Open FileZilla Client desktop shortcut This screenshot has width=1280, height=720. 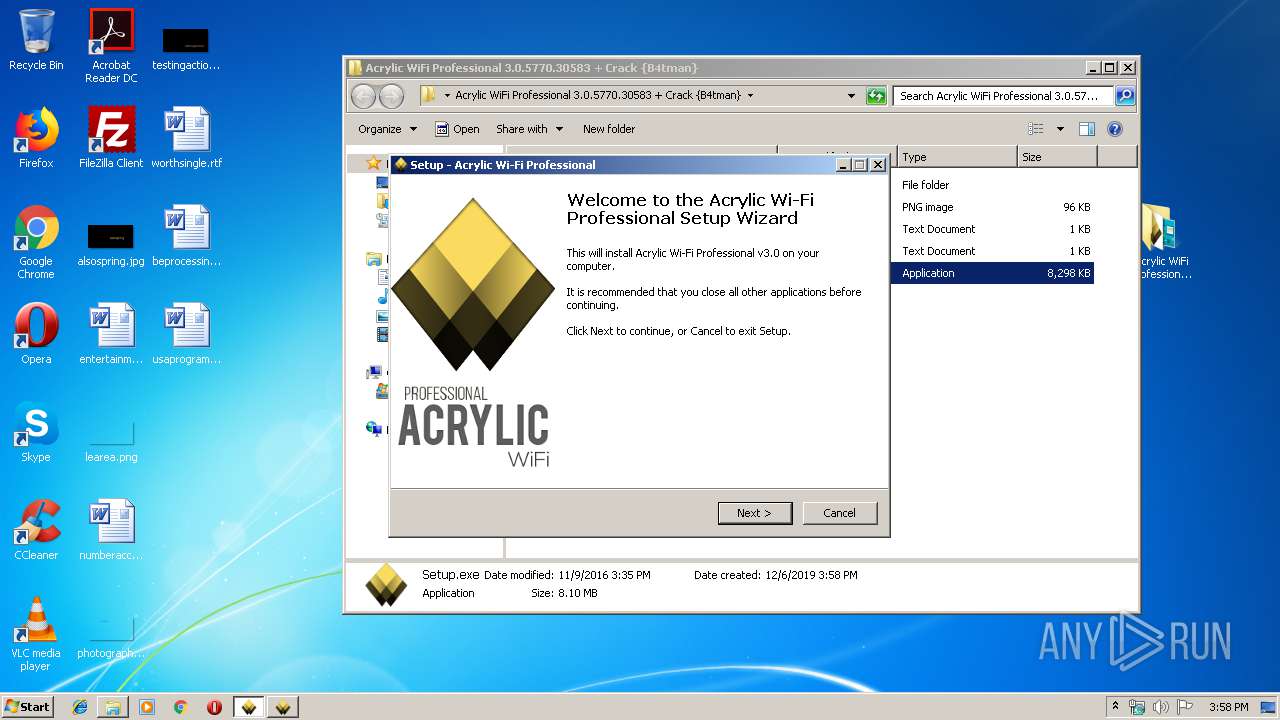tap(111, 138)
